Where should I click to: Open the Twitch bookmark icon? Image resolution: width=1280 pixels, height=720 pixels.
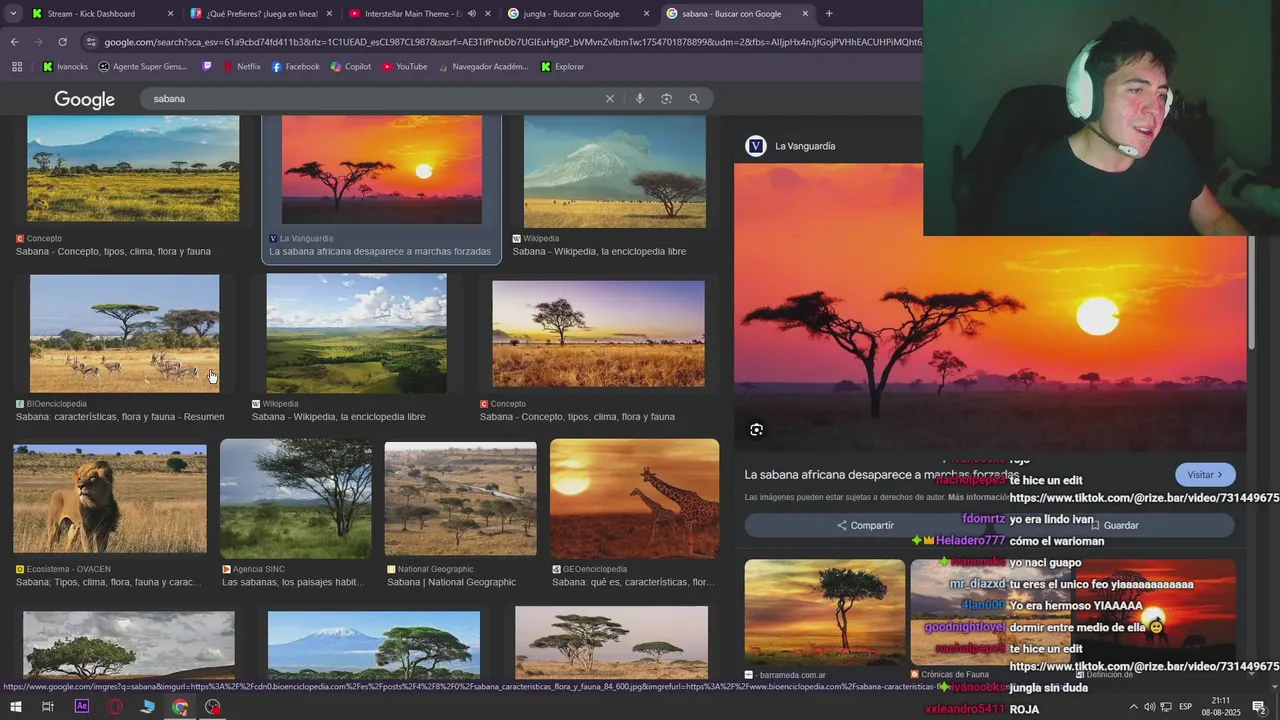point(207,67)
